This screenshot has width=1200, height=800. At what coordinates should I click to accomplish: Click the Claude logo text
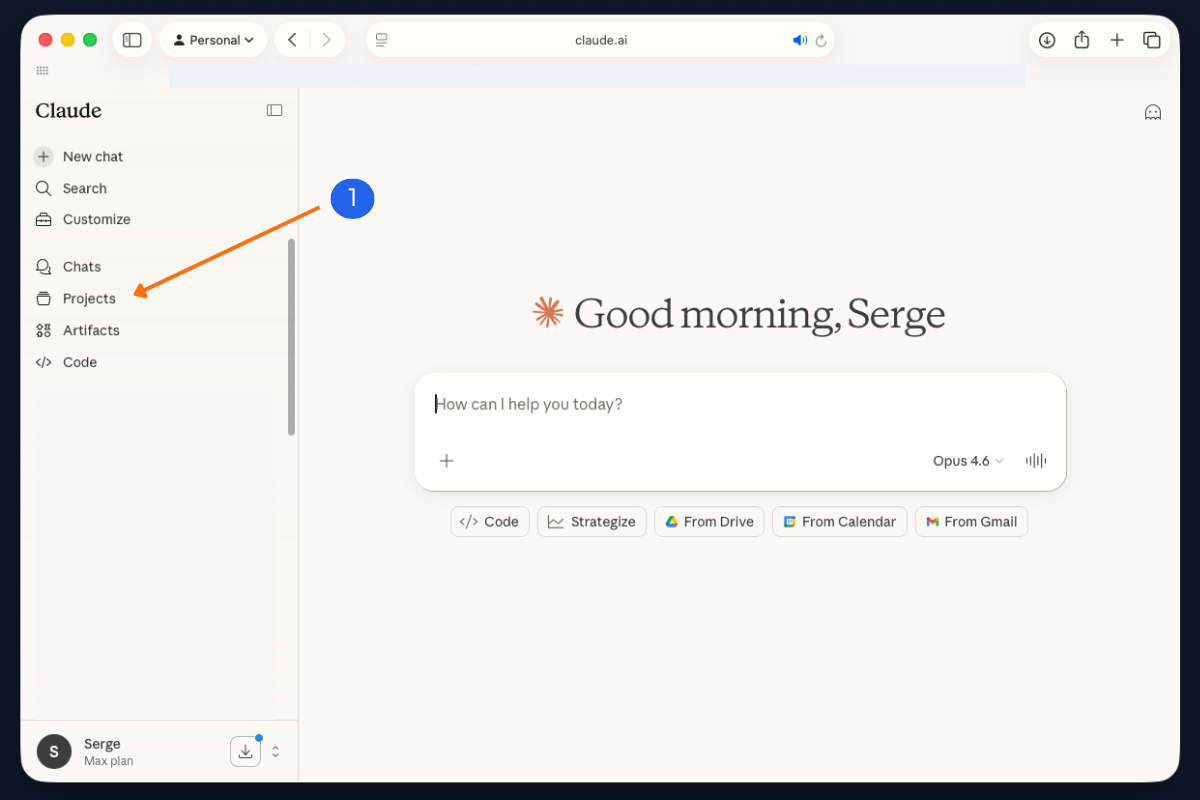click(x=68, y=110)
